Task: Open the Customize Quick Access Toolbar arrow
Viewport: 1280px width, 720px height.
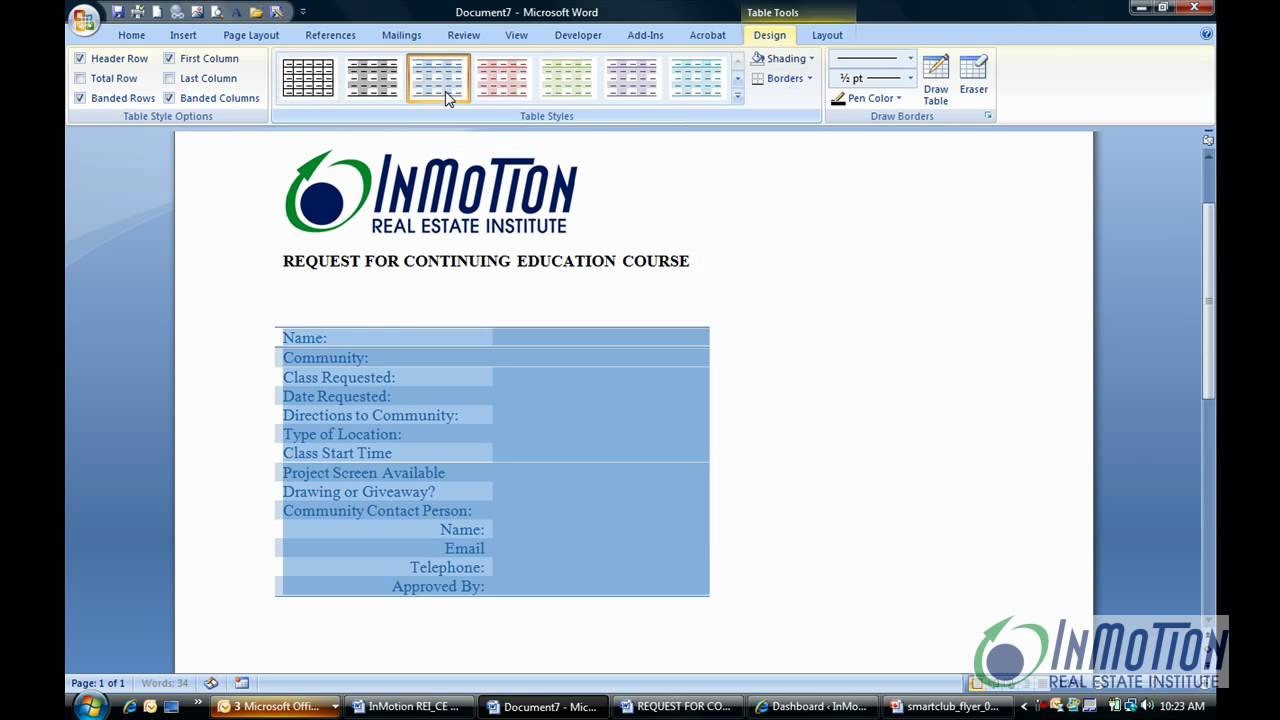Action: point(303,12)
